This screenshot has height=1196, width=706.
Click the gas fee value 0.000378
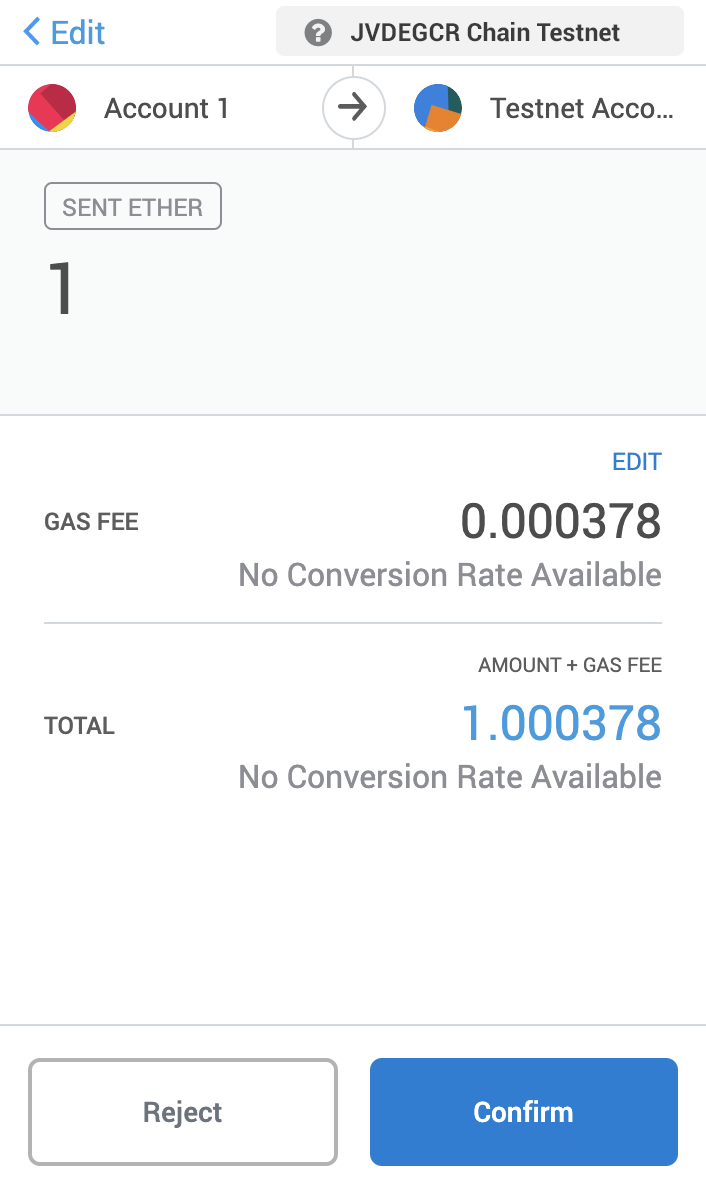click(560, 522)
